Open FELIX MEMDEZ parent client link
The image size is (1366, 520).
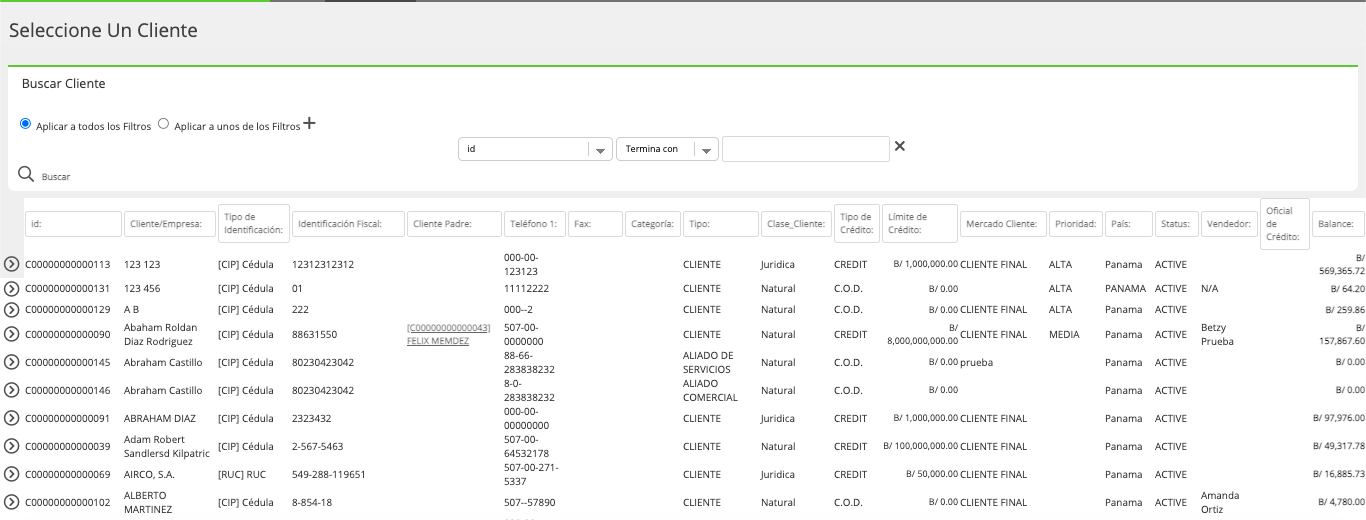[x=438, y=341]
